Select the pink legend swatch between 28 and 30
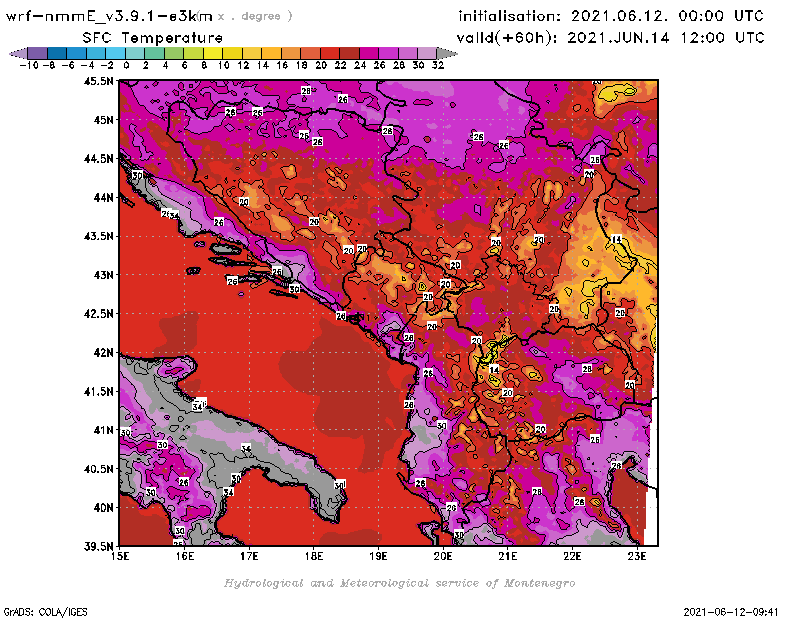 click(x=407, y=54)
